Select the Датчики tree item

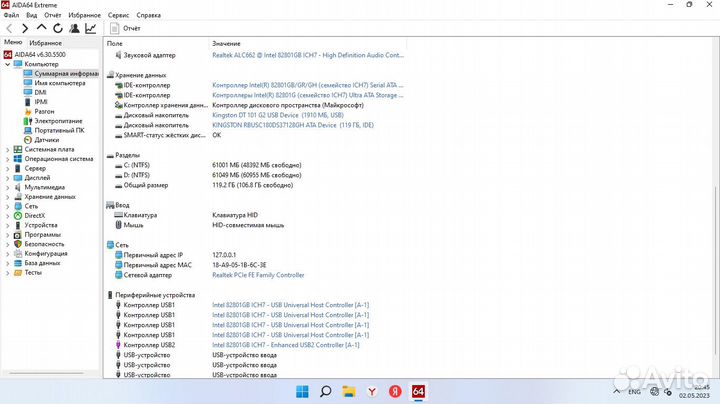(x=41, y=140)
